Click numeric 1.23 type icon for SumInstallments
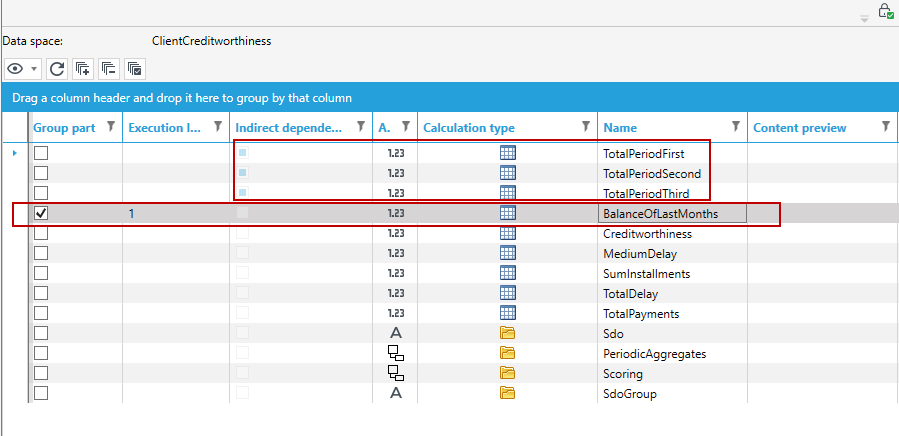The height and width of the screenshot is (436, 899). (x=396, y=274)
